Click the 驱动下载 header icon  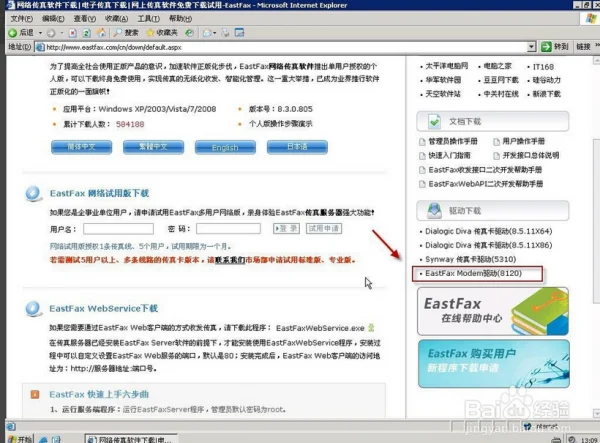(x=434, y=210)
